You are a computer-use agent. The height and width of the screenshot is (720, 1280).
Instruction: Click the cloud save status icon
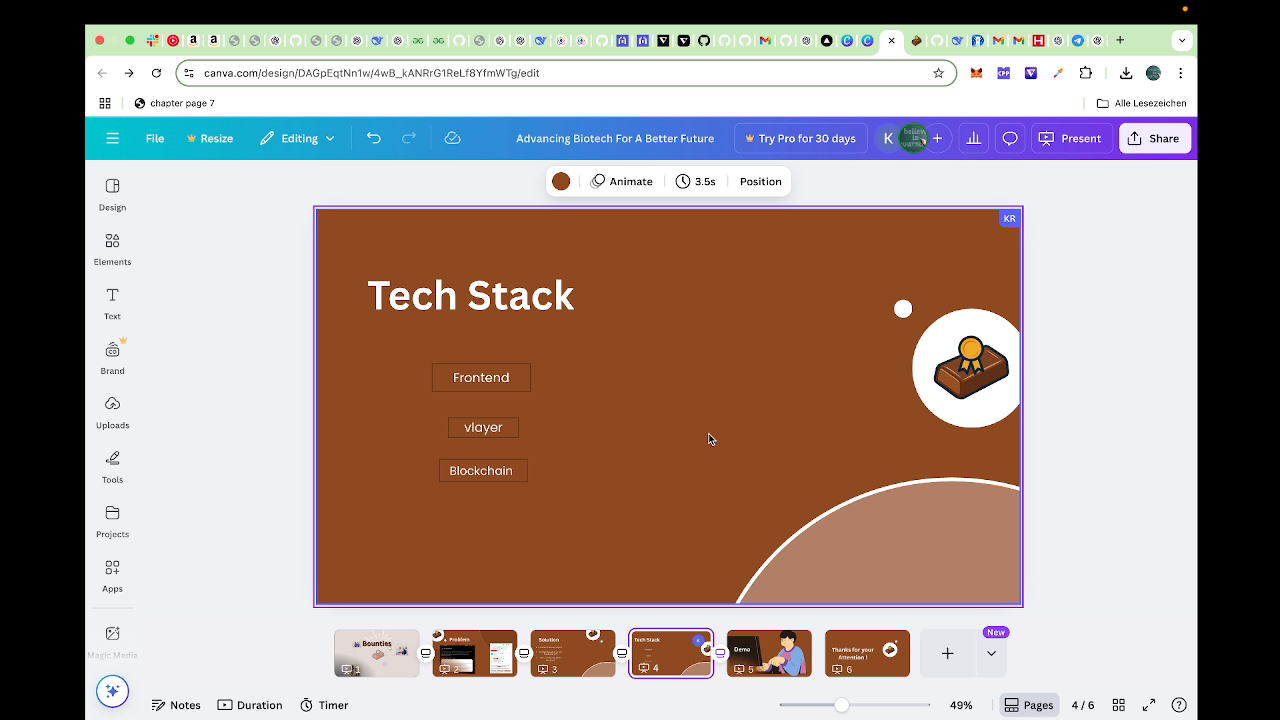click(x=452, y=138)
